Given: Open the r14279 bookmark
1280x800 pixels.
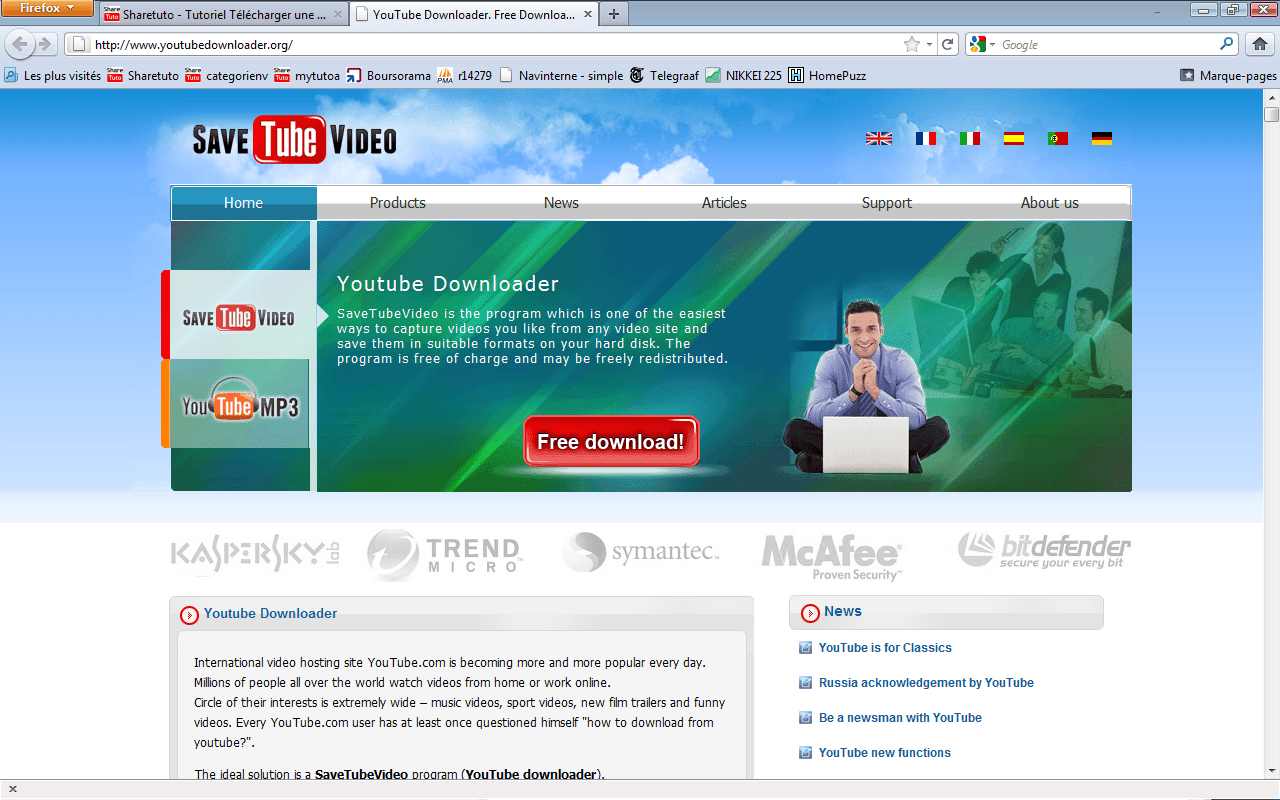Looking at the screenshot, I should point(465,75).
